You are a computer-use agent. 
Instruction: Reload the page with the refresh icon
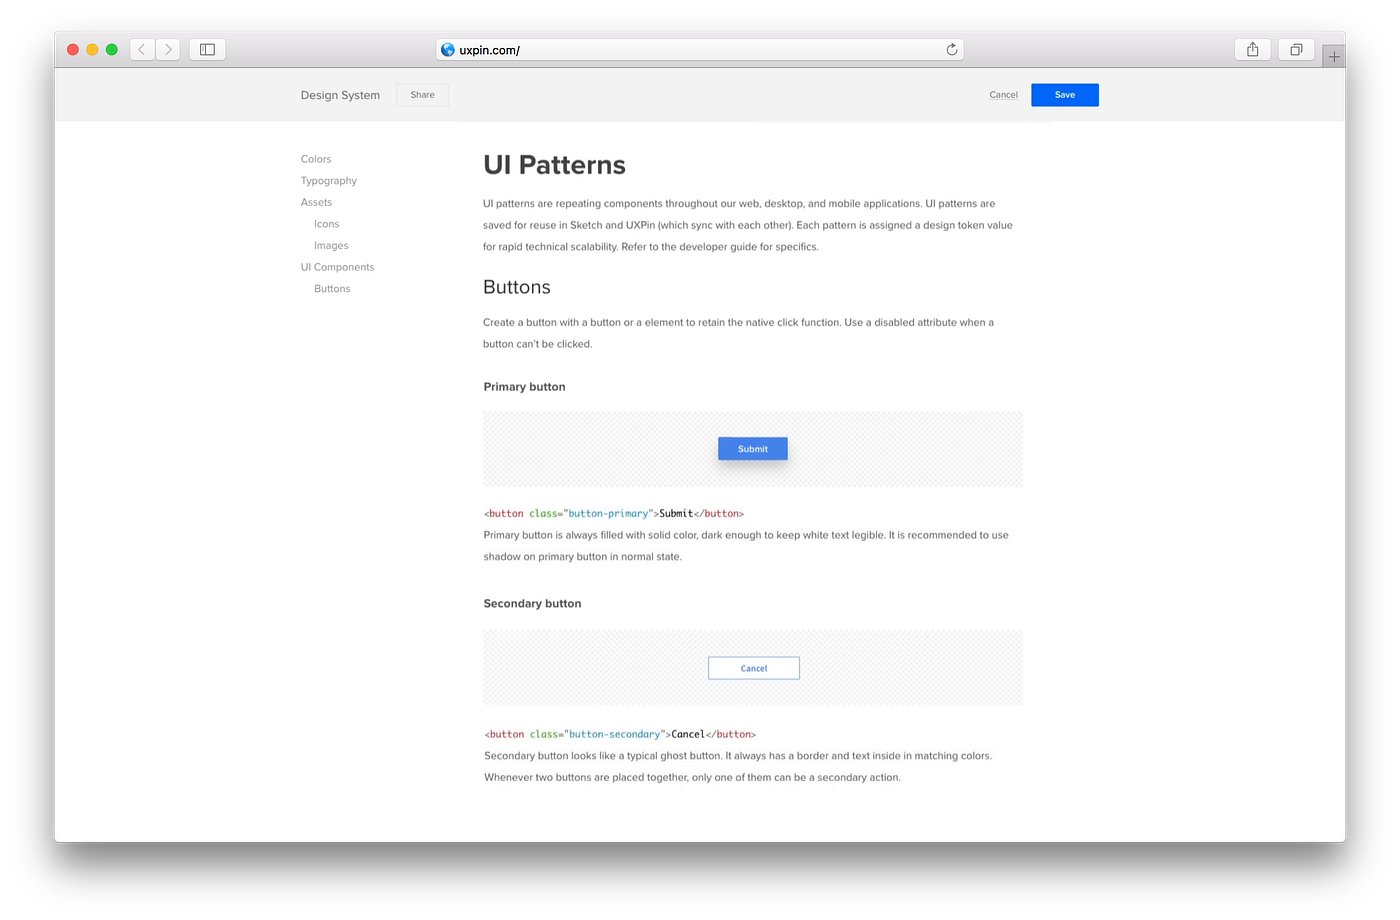coord(952,48)
